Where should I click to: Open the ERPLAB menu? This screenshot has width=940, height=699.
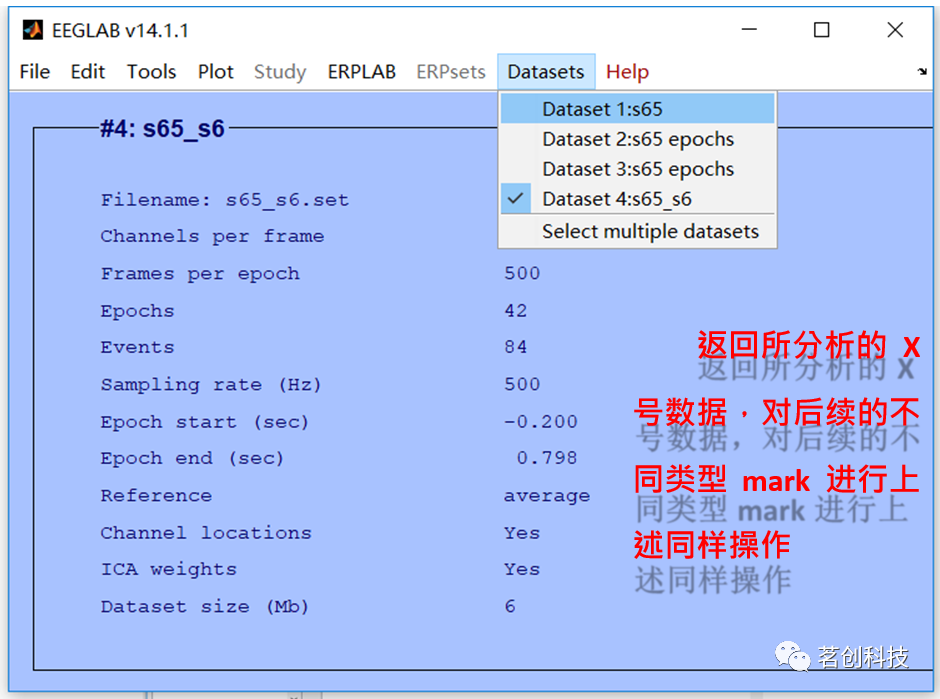click(361, 71)
